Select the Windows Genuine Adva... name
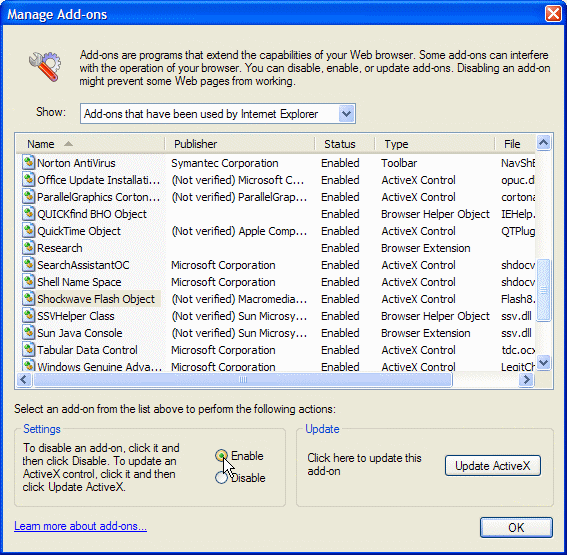This screenshot has width=567, height=555. 99,366
